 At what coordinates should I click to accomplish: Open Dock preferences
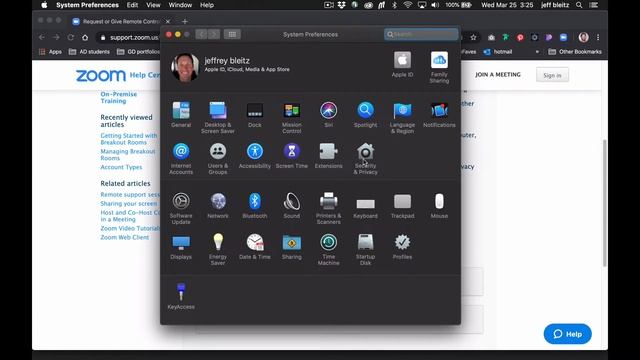[255, 115]
